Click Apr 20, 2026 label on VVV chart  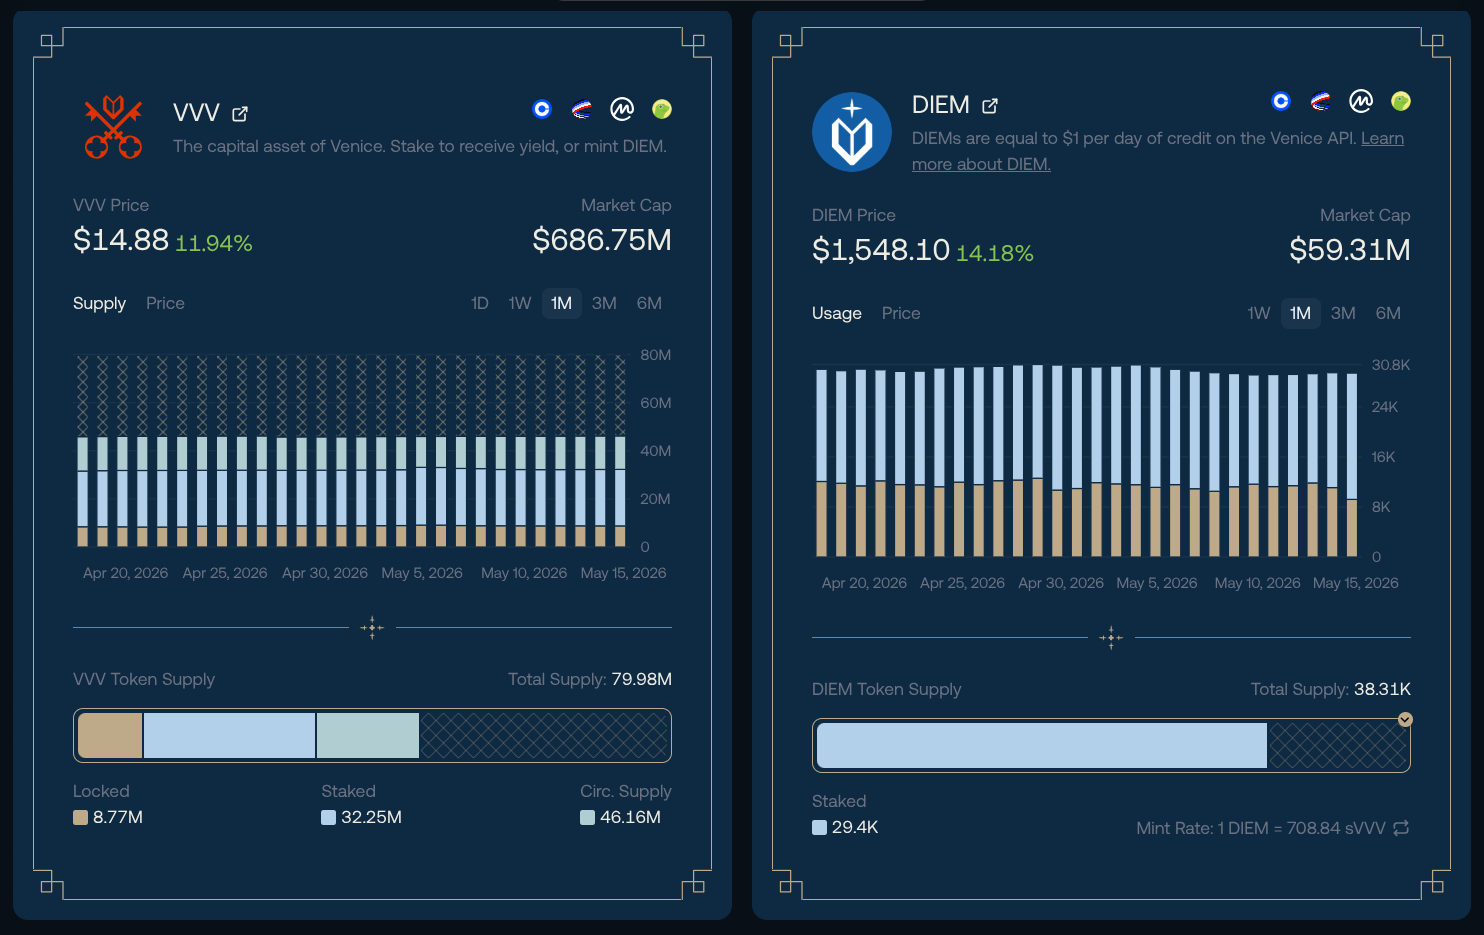click(x=125, y=573)
